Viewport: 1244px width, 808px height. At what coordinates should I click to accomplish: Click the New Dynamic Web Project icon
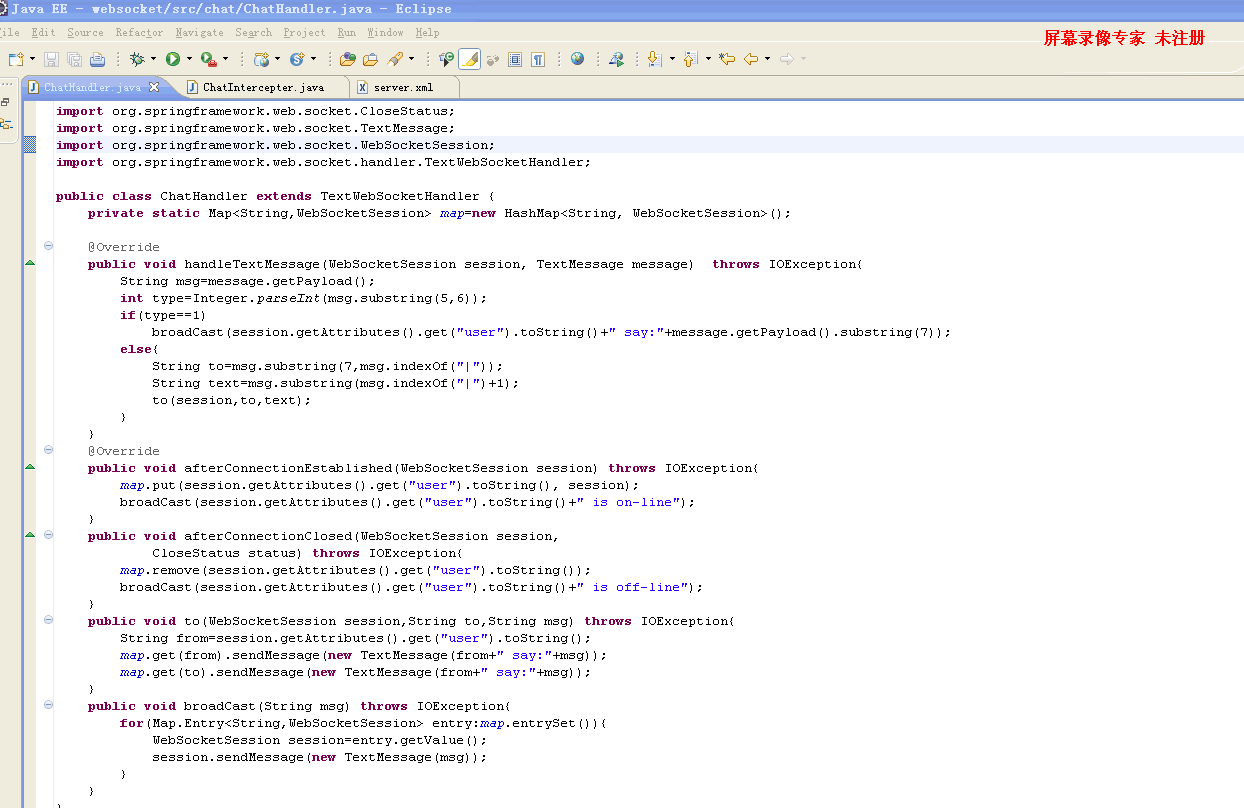coord(261,59)
